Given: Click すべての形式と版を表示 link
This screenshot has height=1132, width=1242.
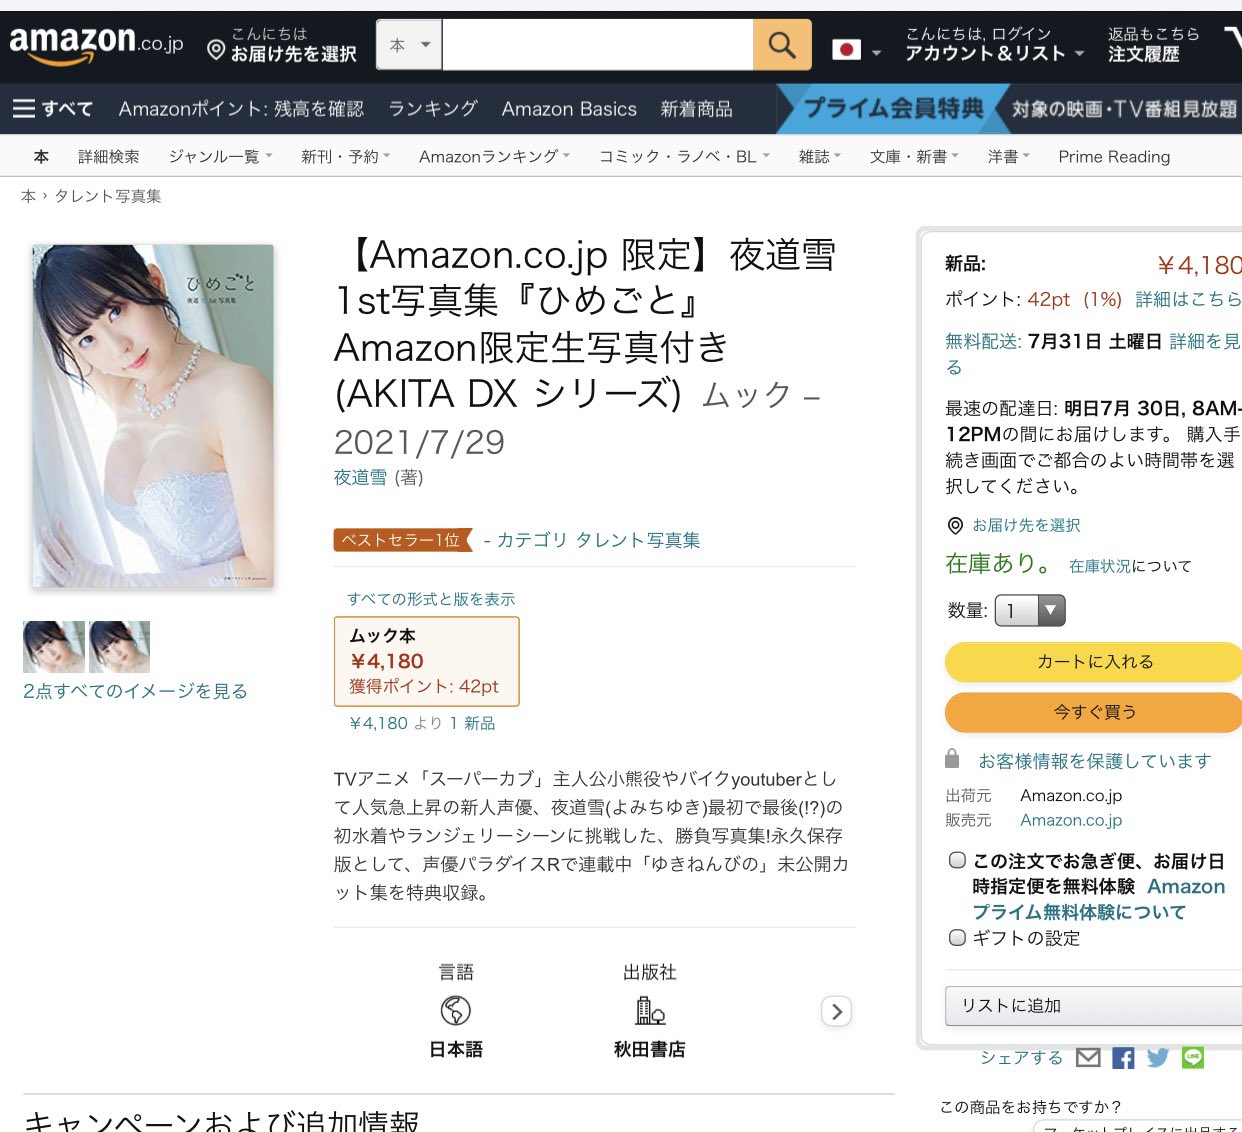Looking at the screenshot, I should pyautogui.click(x=431, y=599).
